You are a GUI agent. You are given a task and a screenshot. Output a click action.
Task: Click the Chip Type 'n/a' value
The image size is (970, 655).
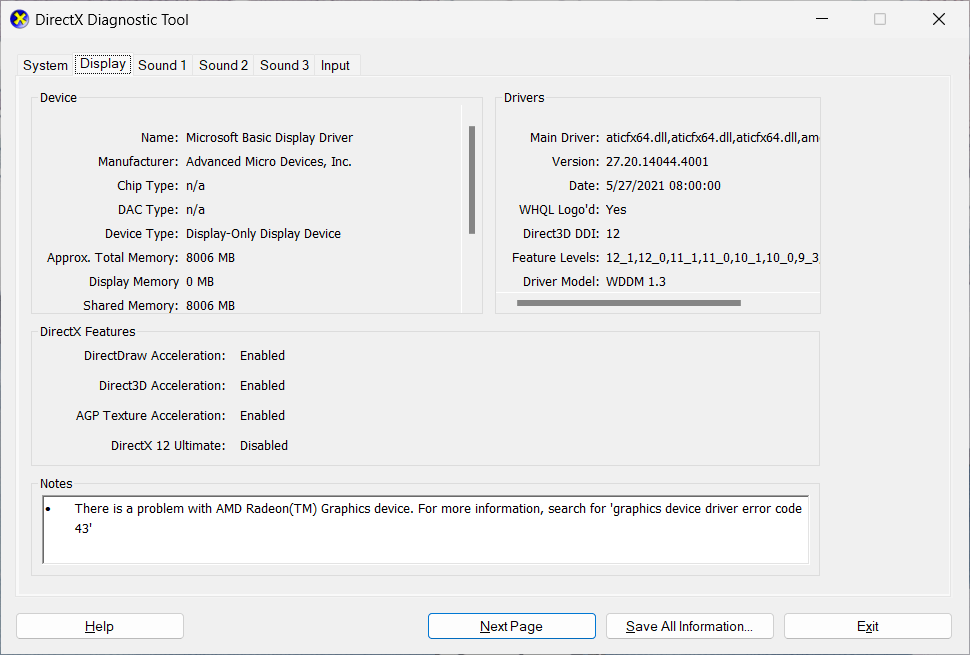[x=195, y=186]
